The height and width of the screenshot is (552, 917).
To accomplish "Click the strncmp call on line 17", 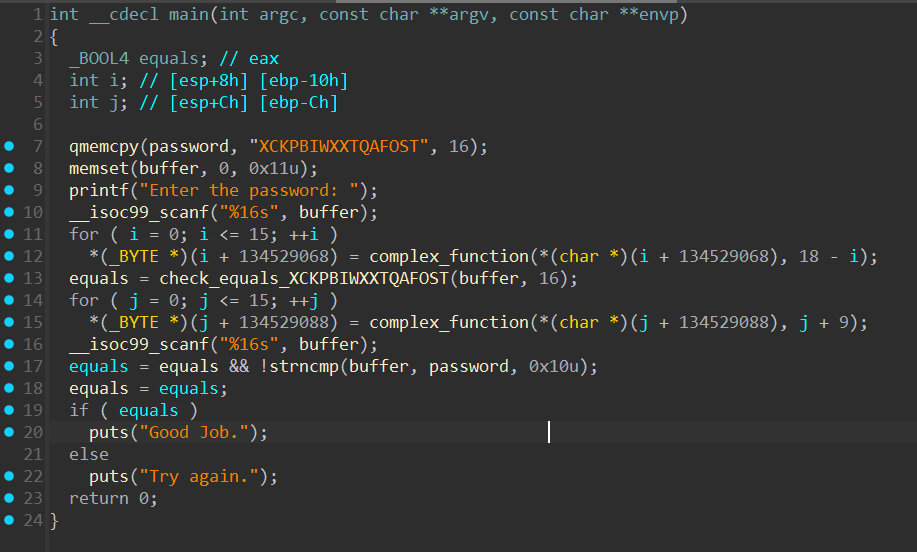I will [x=304, y=366].
